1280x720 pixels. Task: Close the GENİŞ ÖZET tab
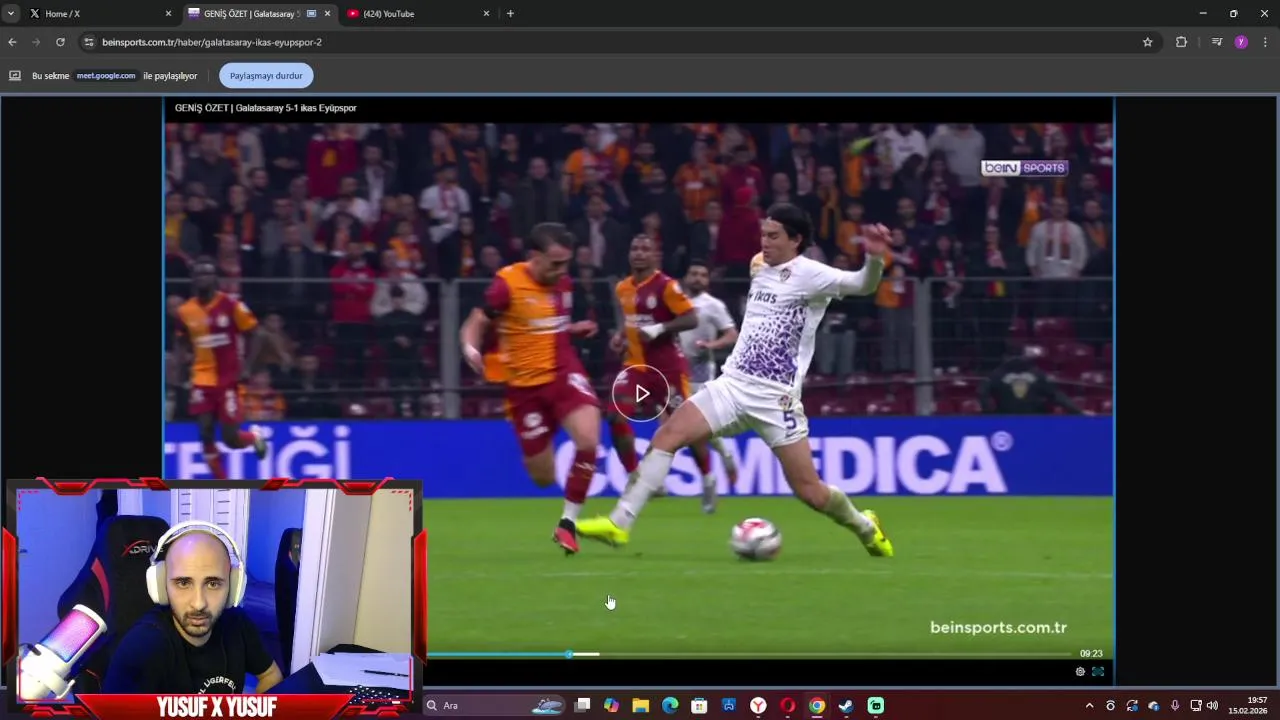(x=327, y=14)
